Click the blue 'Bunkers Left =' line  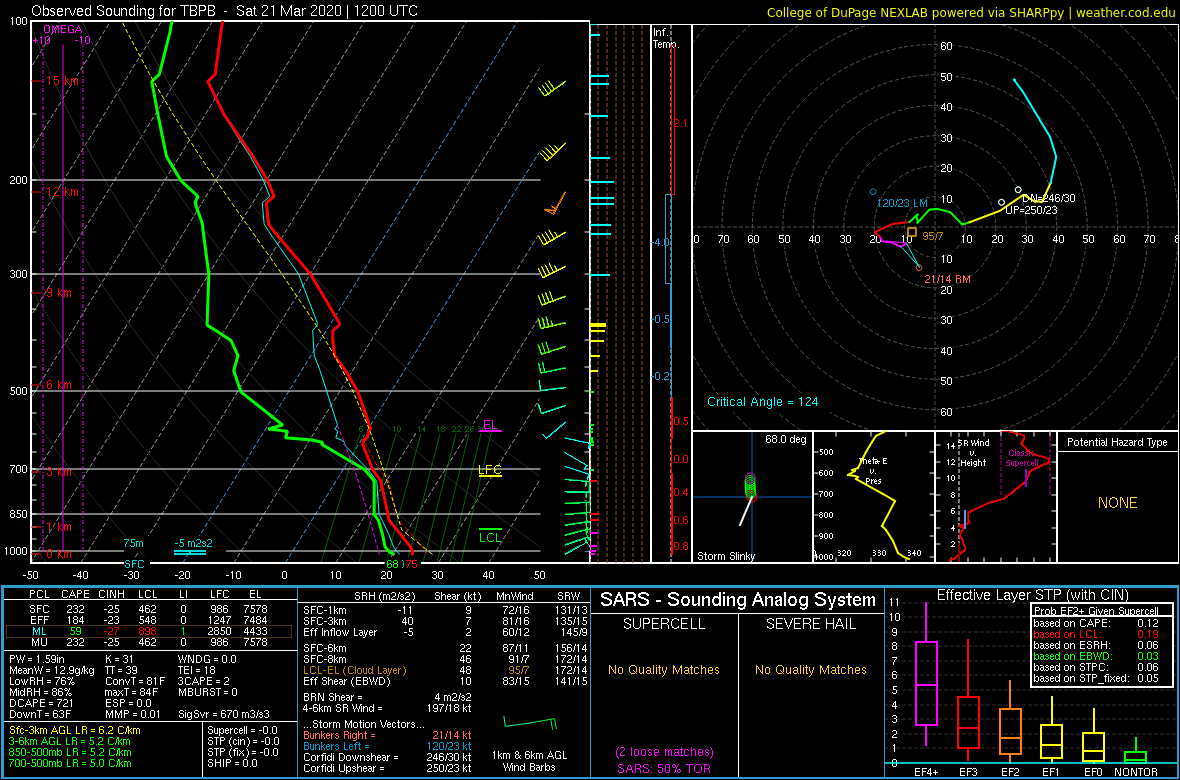click(339, 746)
